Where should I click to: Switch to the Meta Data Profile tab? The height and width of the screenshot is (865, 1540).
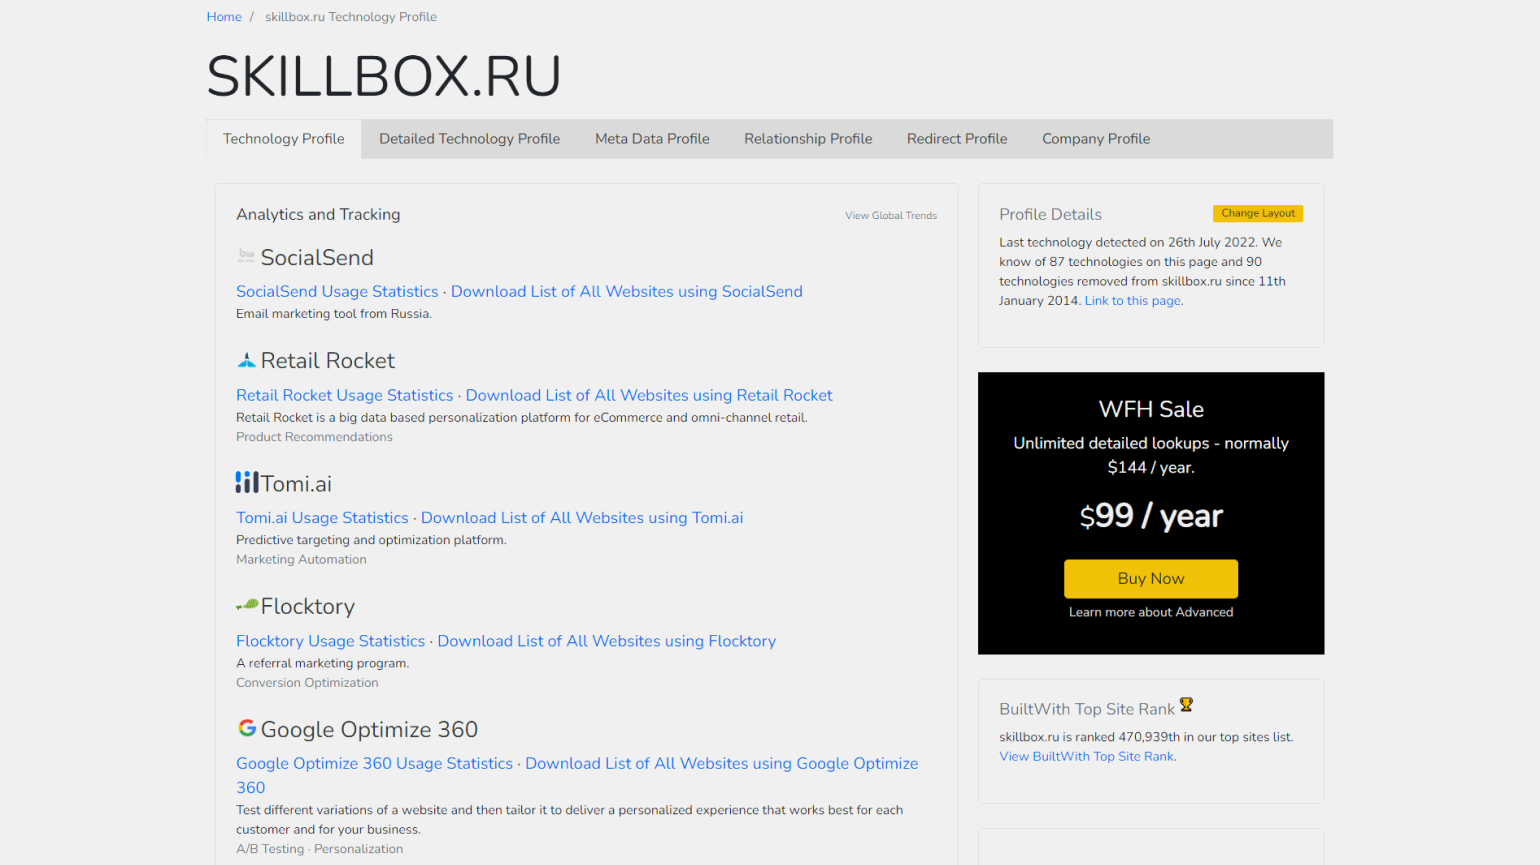coord(652,139)
